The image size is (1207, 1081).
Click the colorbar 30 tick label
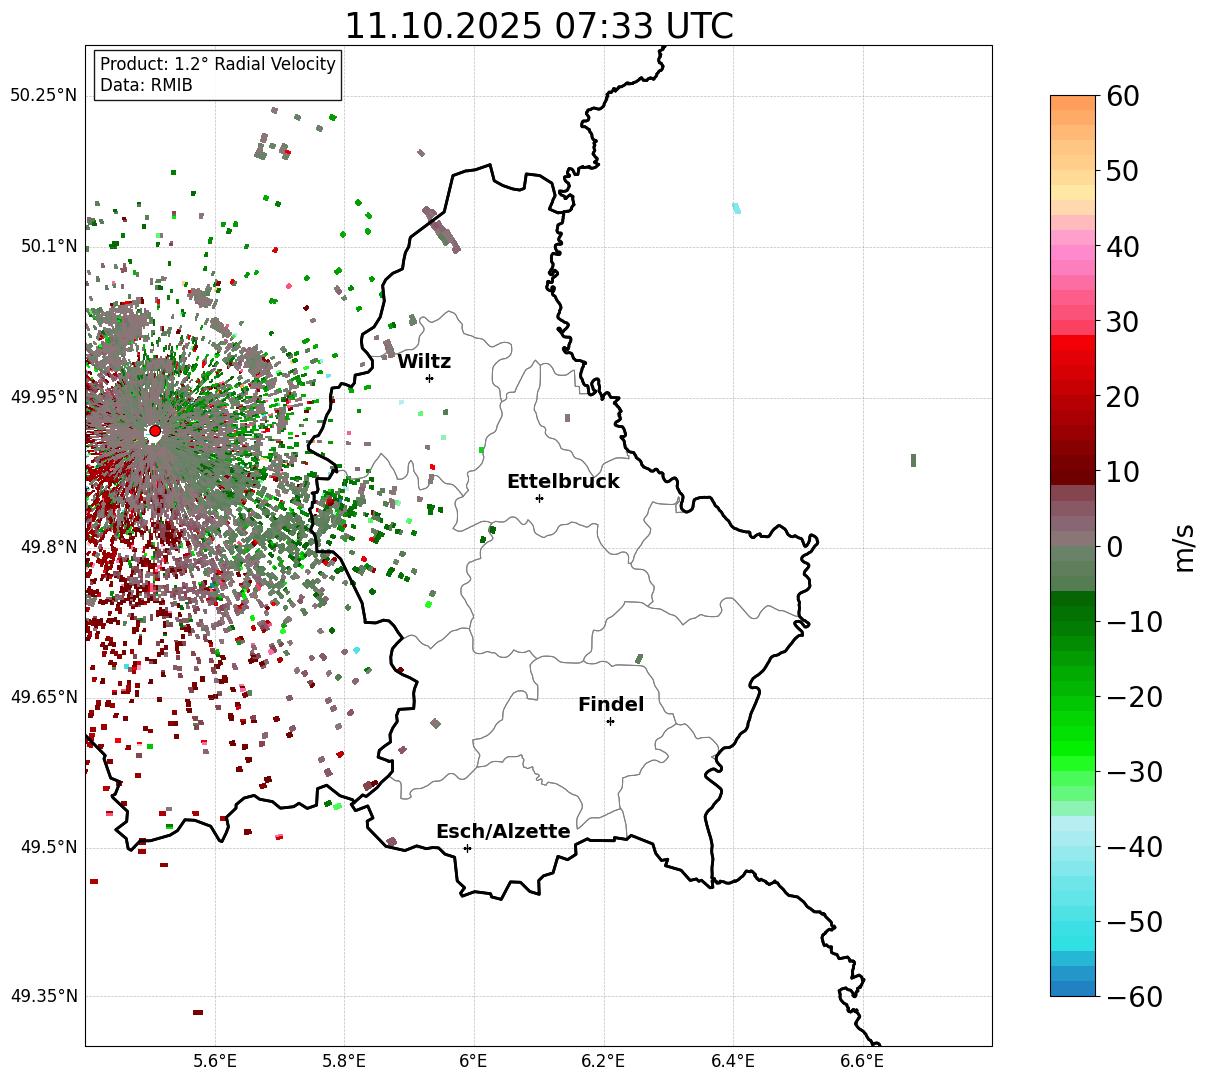pos(1121,322)
